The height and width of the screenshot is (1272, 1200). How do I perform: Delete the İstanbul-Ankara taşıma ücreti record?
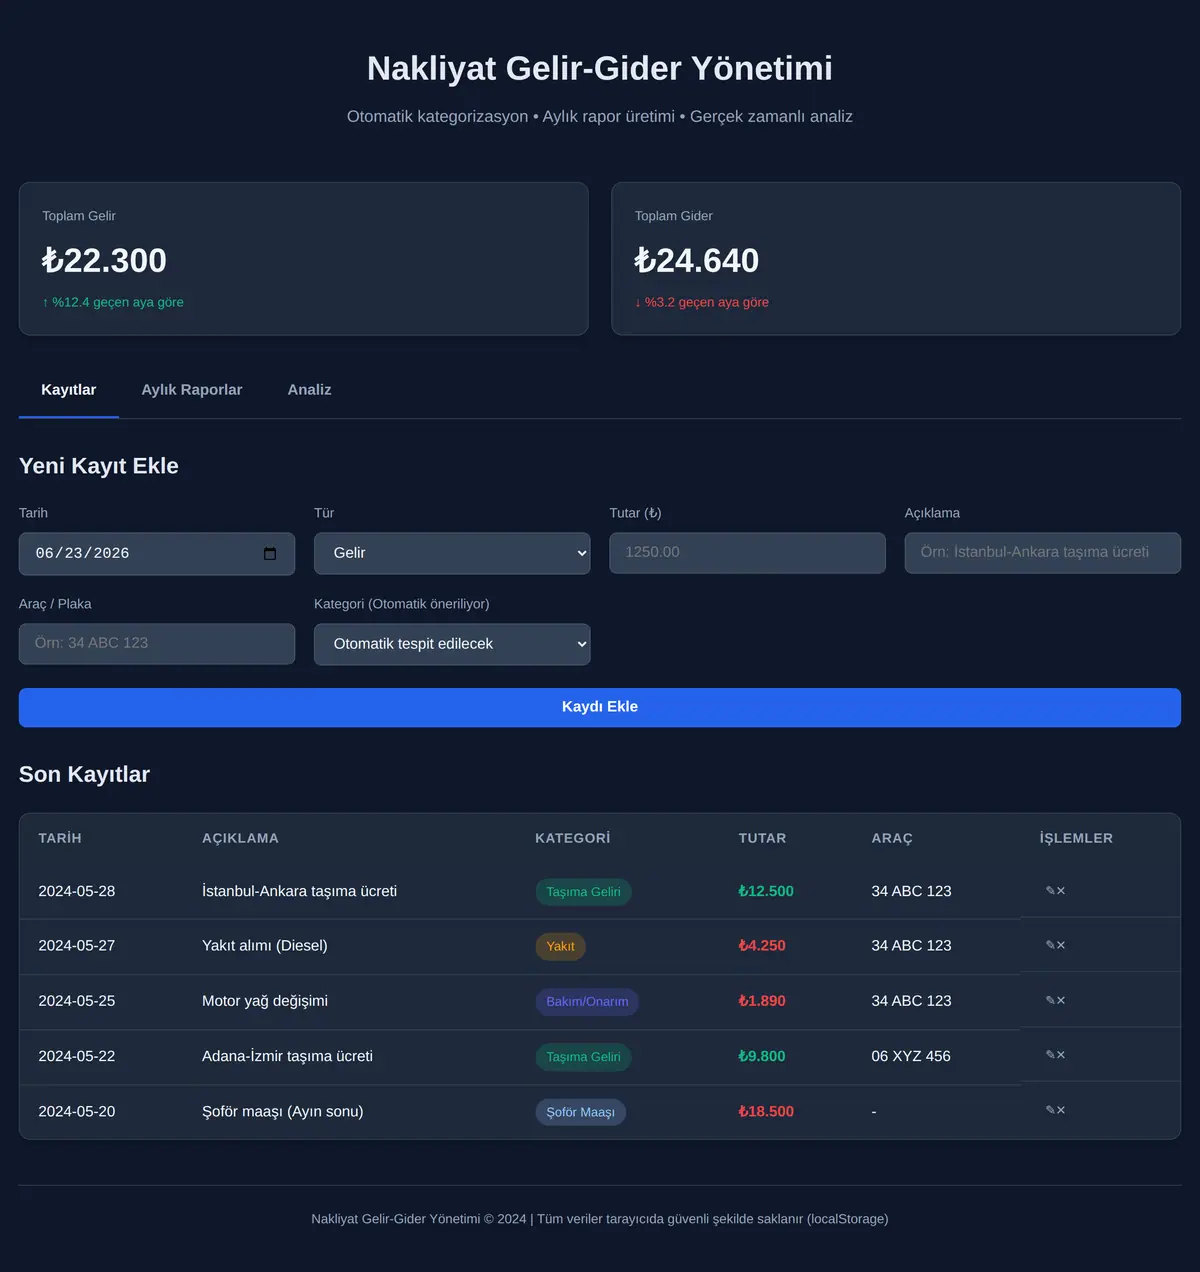[1061, 891]
